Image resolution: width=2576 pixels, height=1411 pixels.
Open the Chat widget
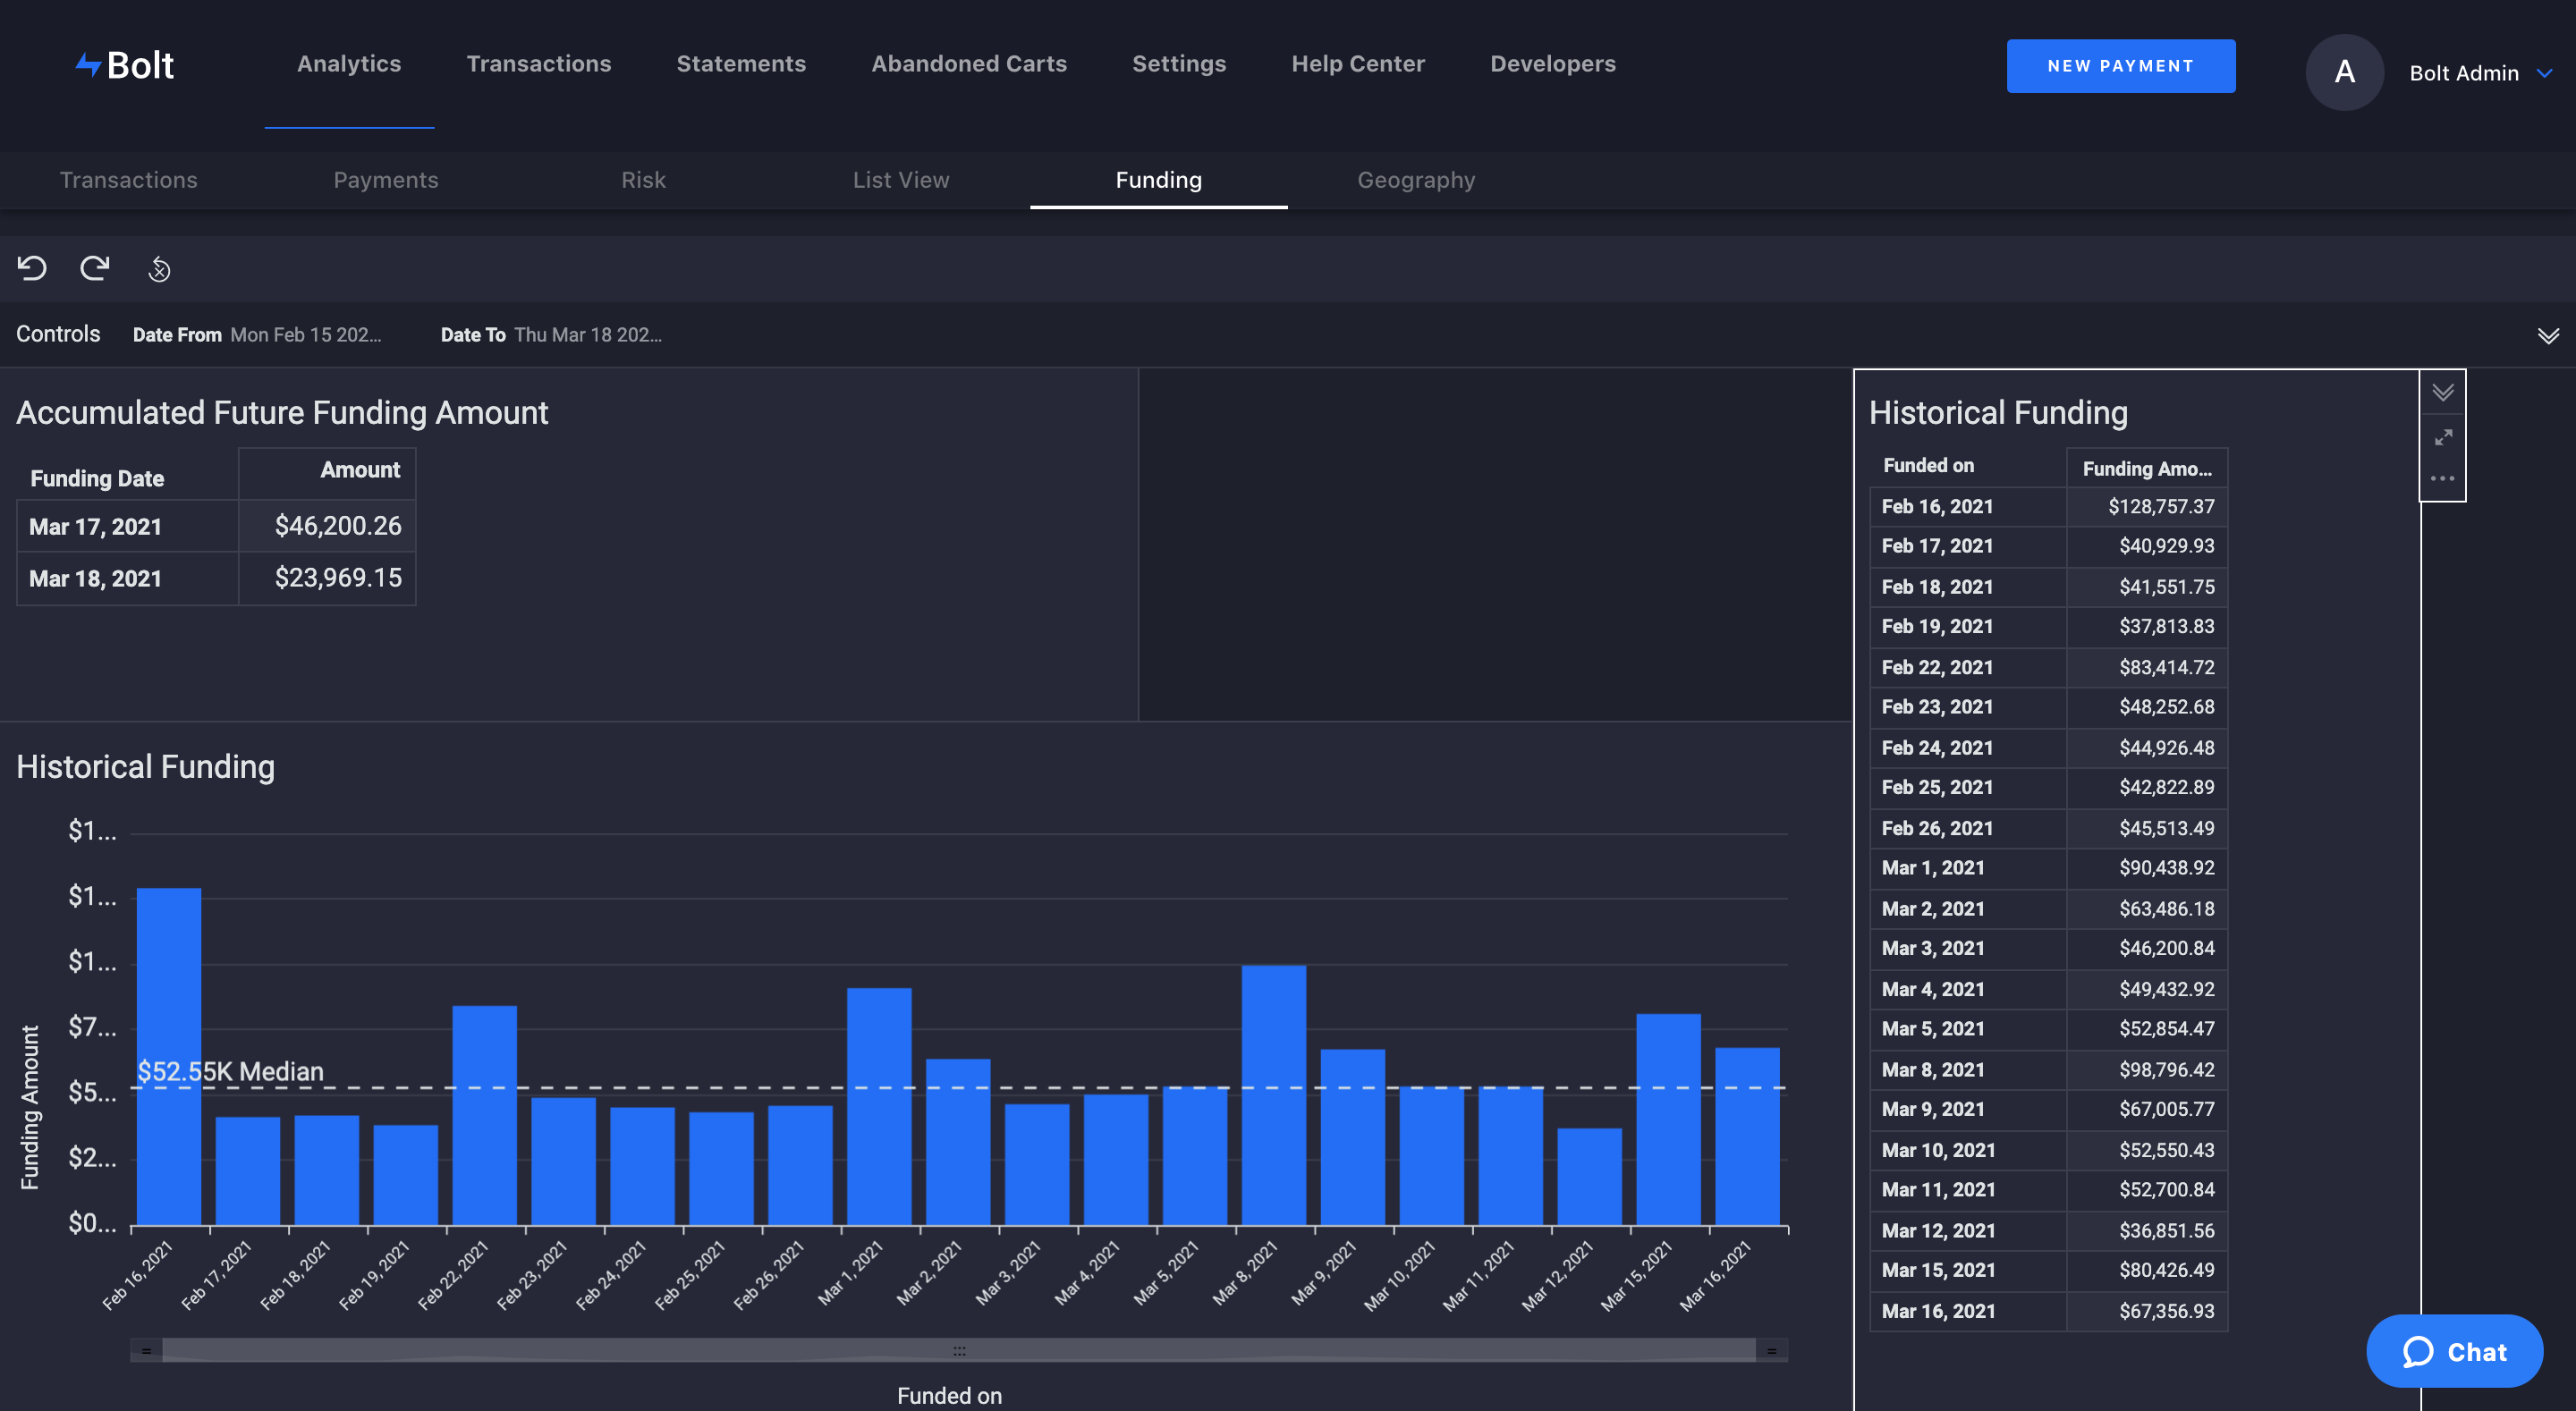[2454, 1351]
